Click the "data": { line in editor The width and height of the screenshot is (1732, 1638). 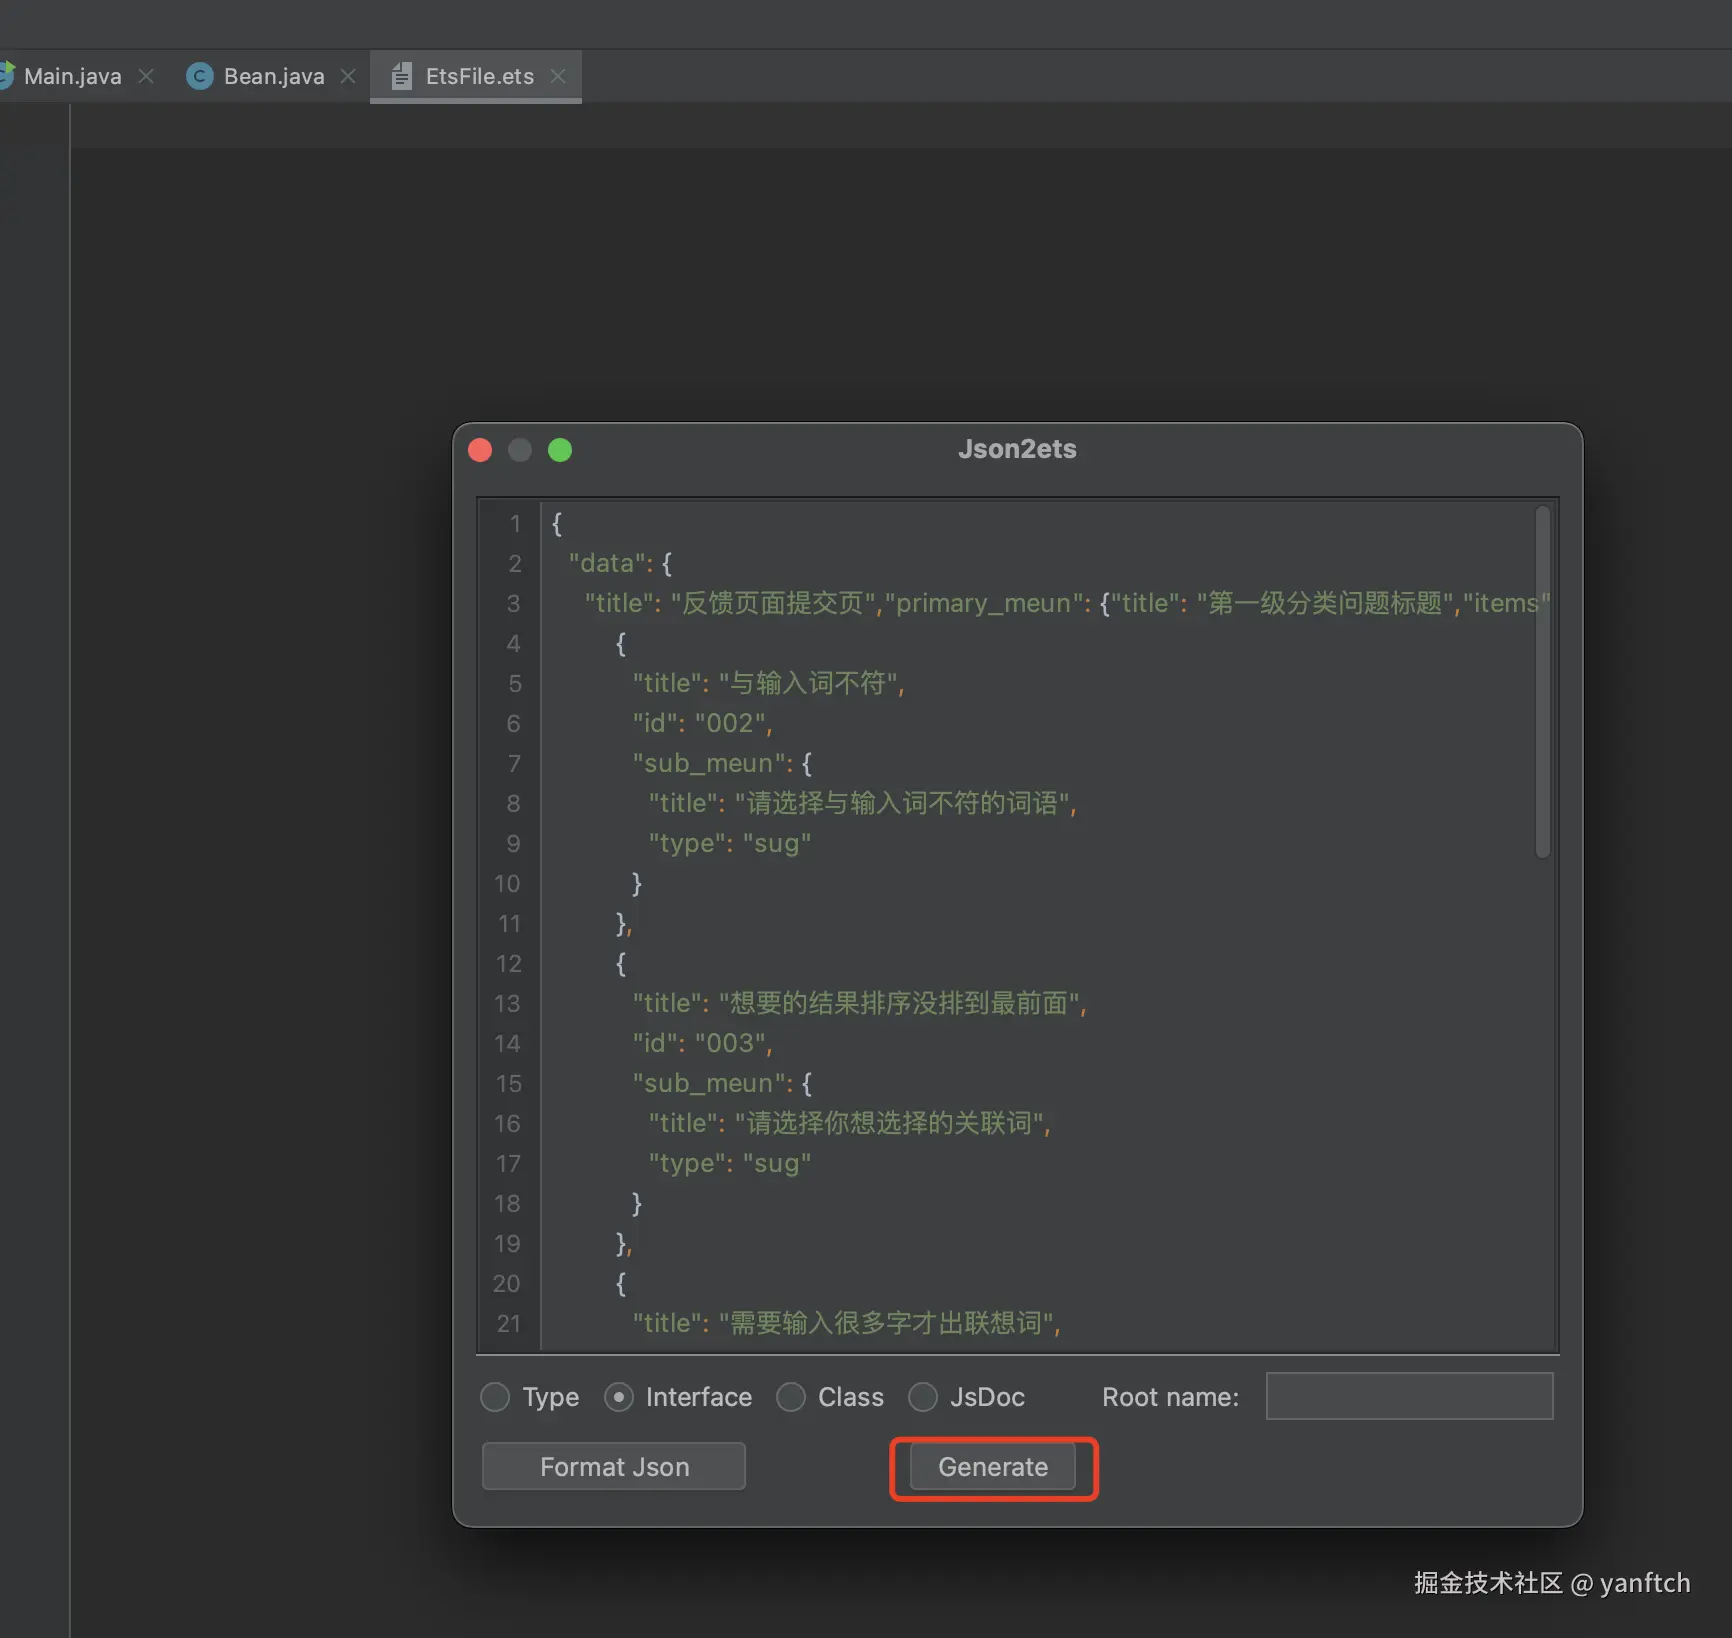click(x=620, y=563)
